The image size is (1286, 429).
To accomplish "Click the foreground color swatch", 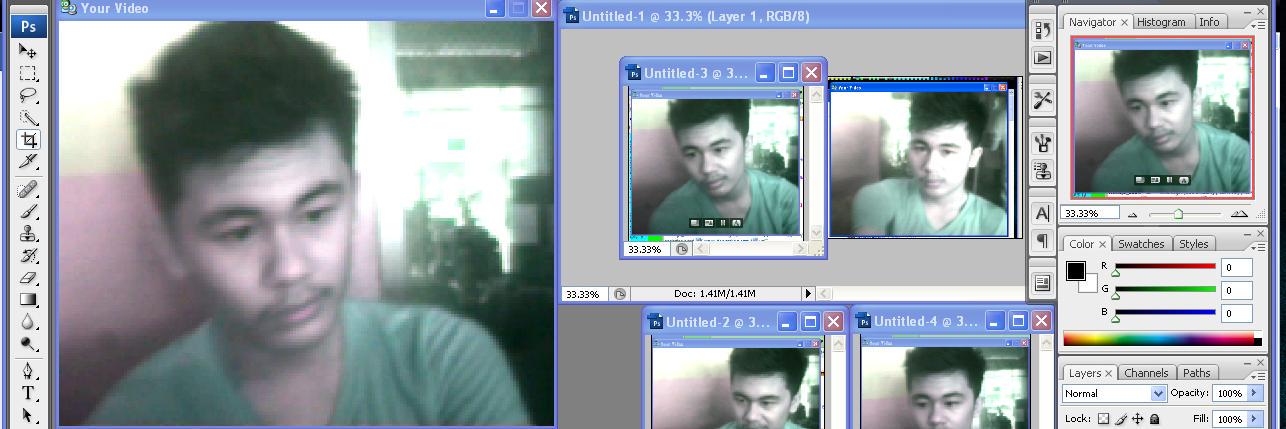I will pos(1076,271).
